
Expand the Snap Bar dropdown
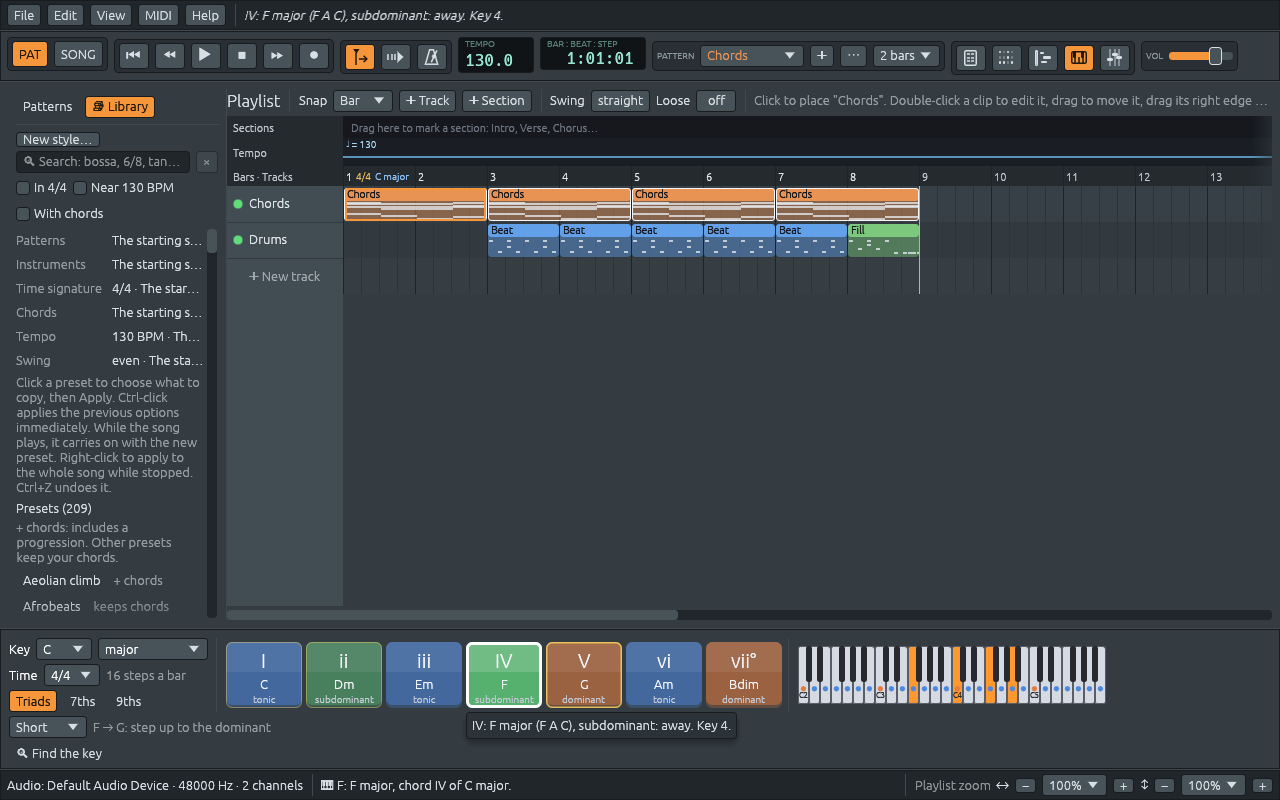point(363,101)
